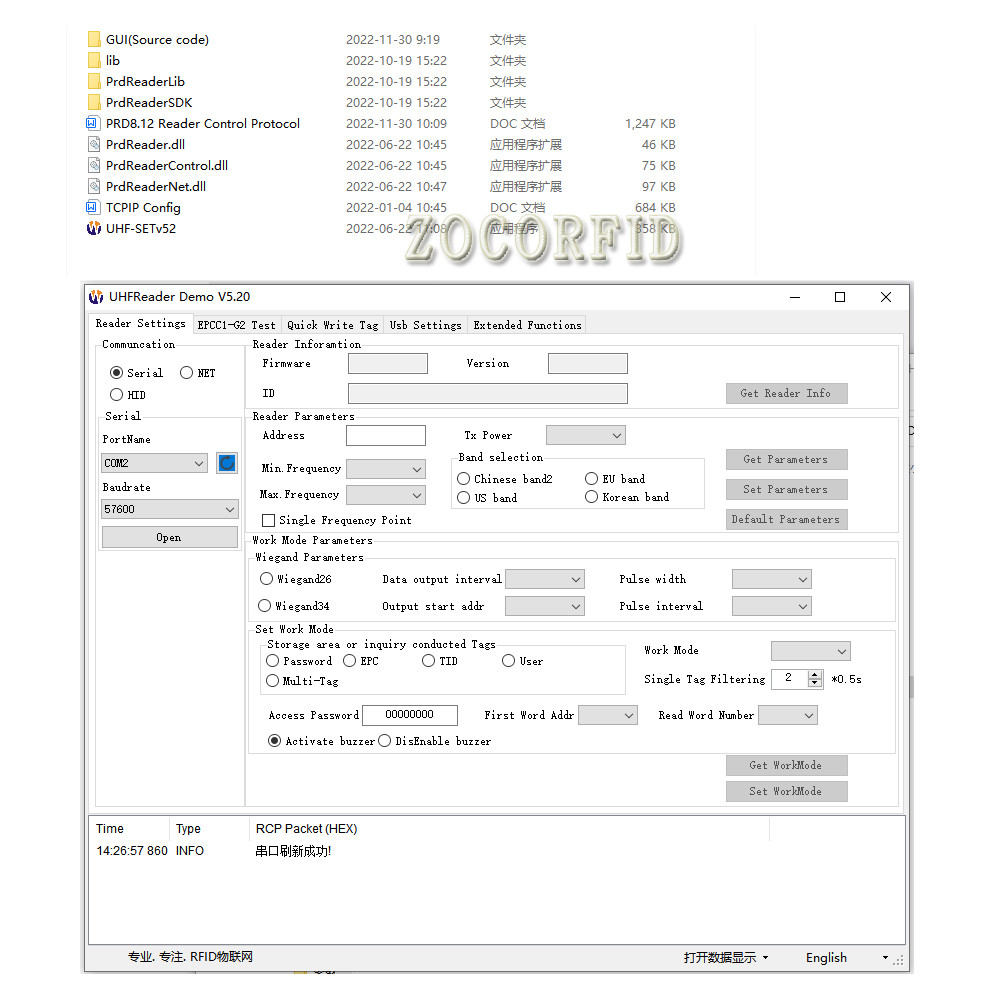Click the Address input field

click(x=386, y=436)
